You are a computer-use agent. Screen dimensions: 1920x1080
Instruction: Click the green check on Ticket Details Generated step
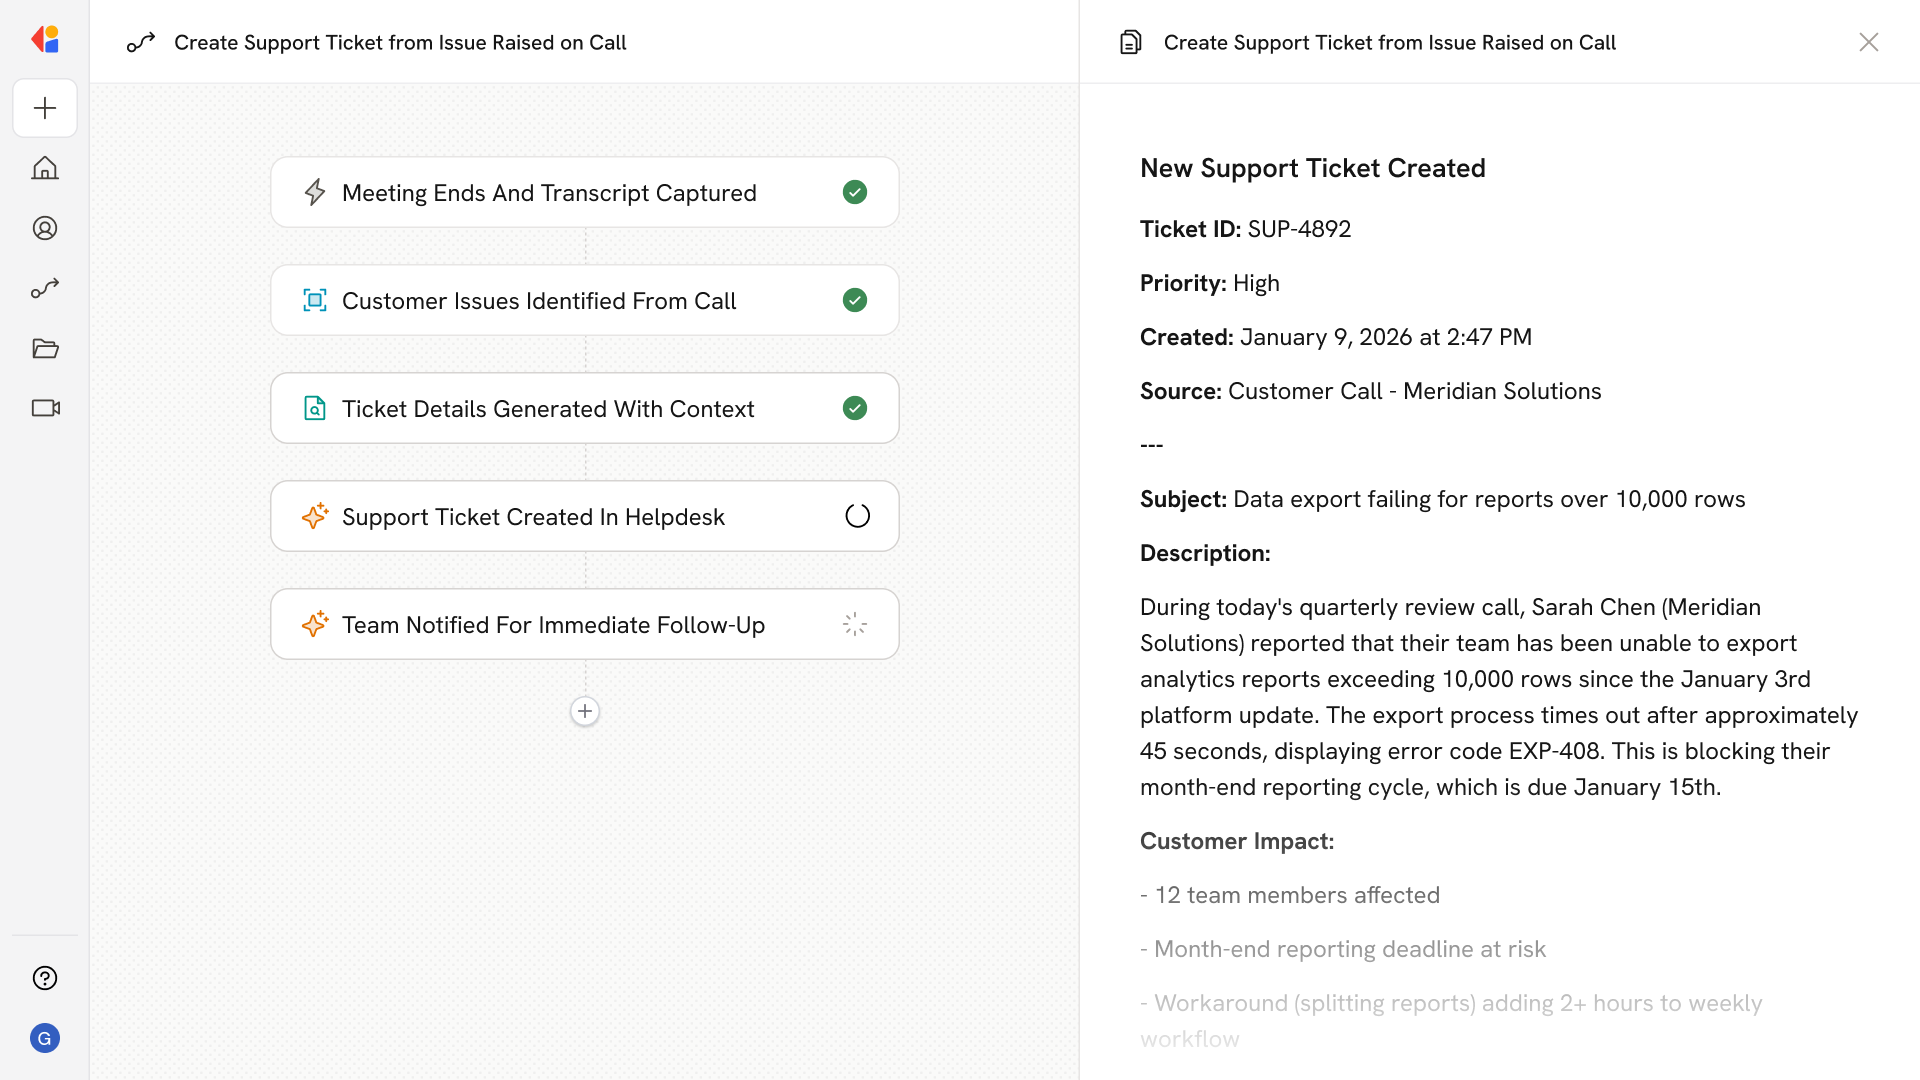[855, 408]
